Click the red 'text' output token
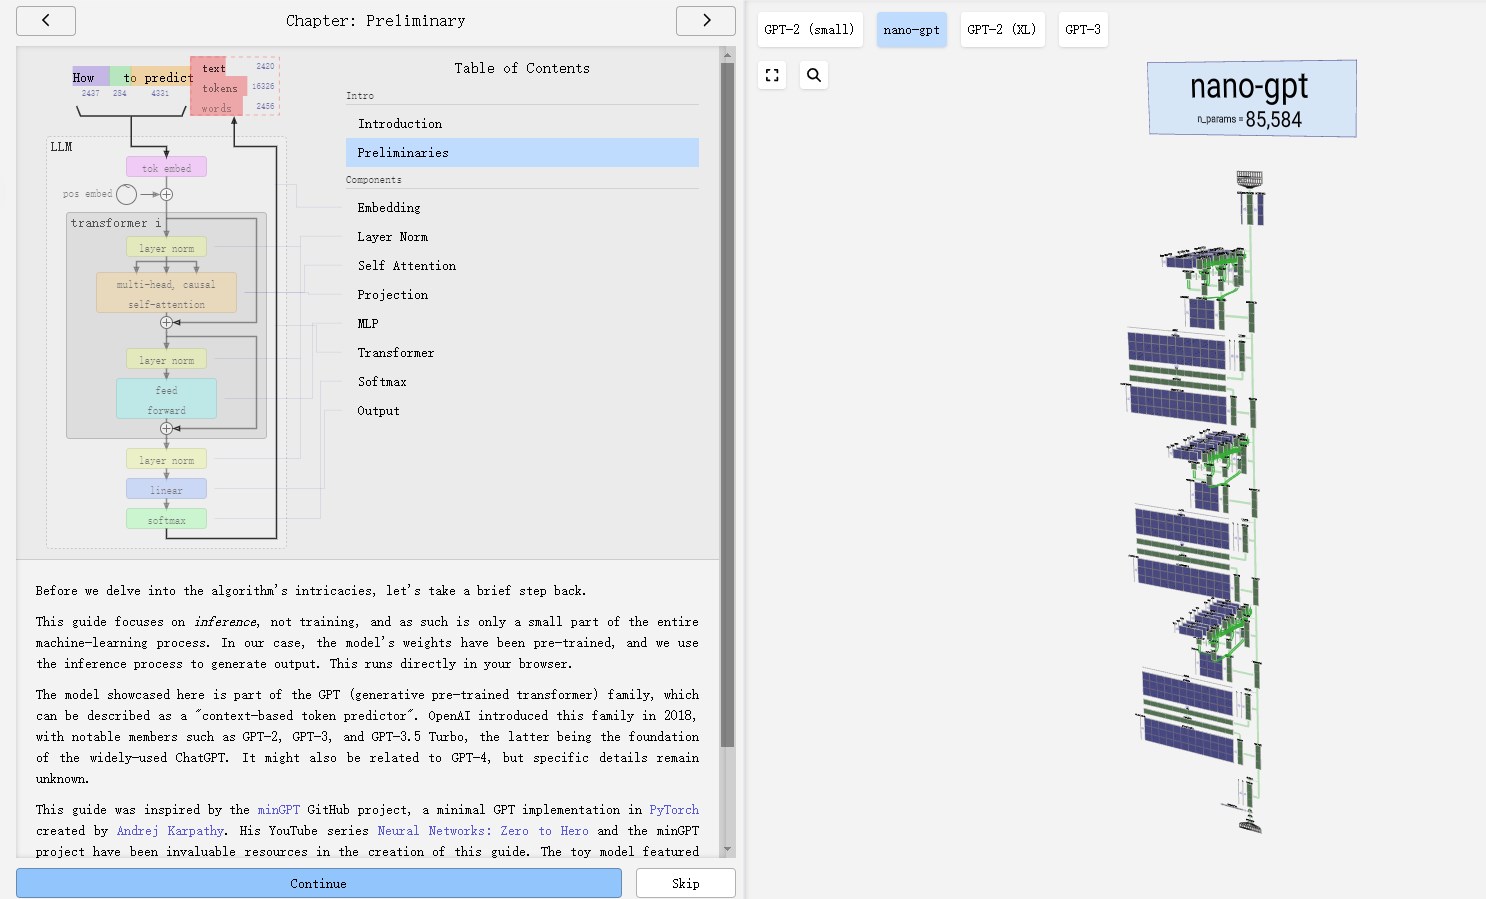Screen dimensions: 1486x899 [x=208, y=67]
